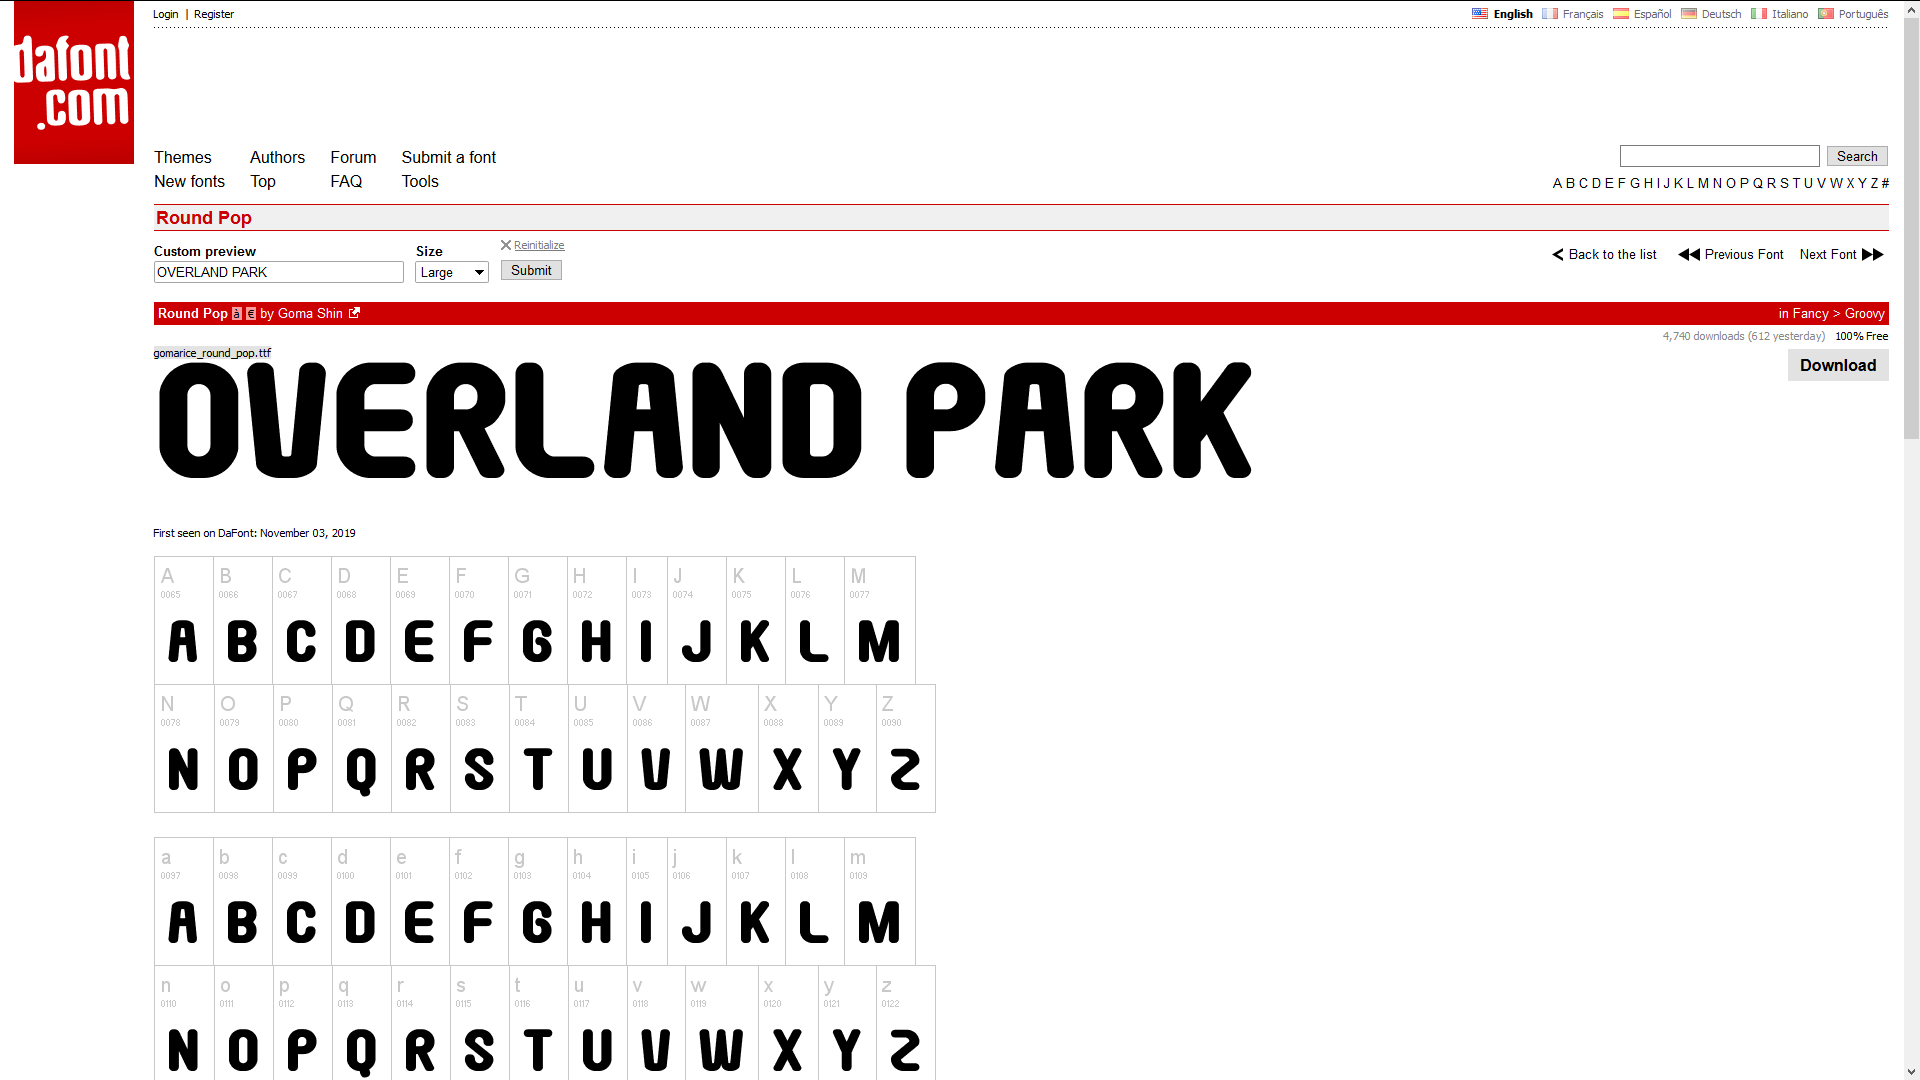Click the Back to the list arrow icon
The image size is (1920, 1080).
click(1557, 255)
